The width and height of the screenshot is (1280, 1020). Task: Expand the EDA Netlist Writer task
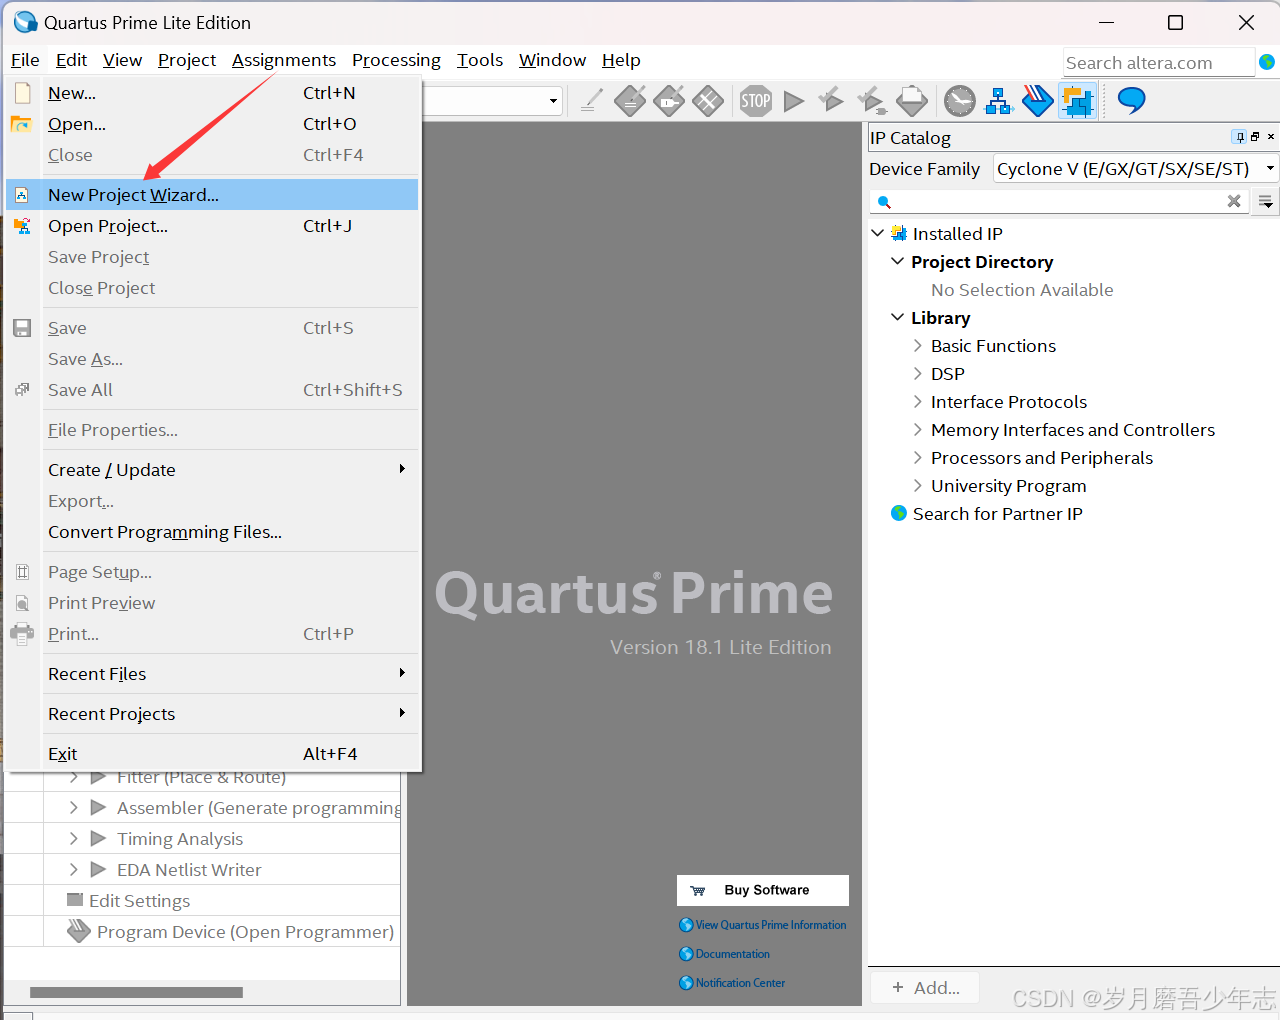73,869
